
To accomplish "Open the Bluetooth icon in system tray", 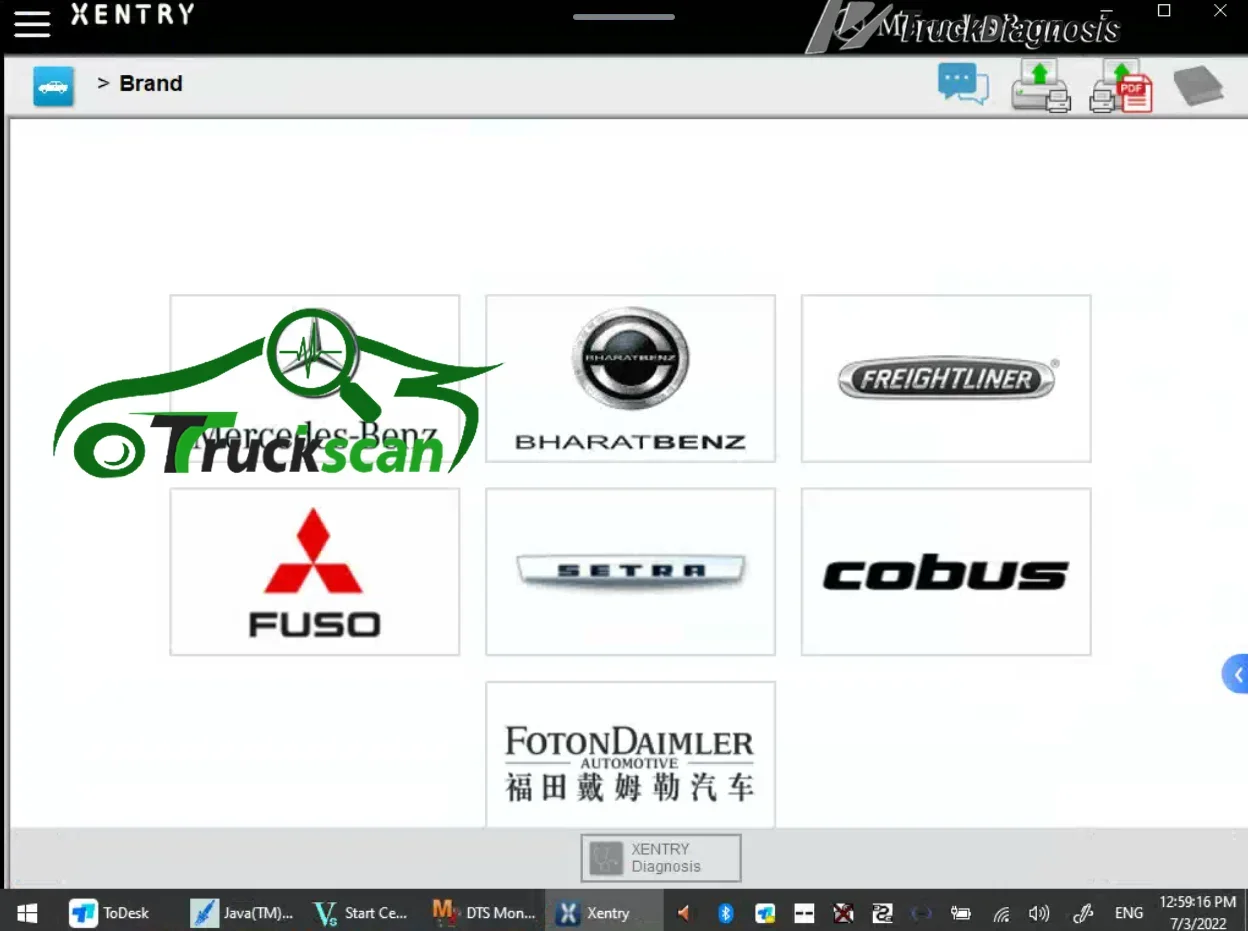I will [x=725, y=912].
